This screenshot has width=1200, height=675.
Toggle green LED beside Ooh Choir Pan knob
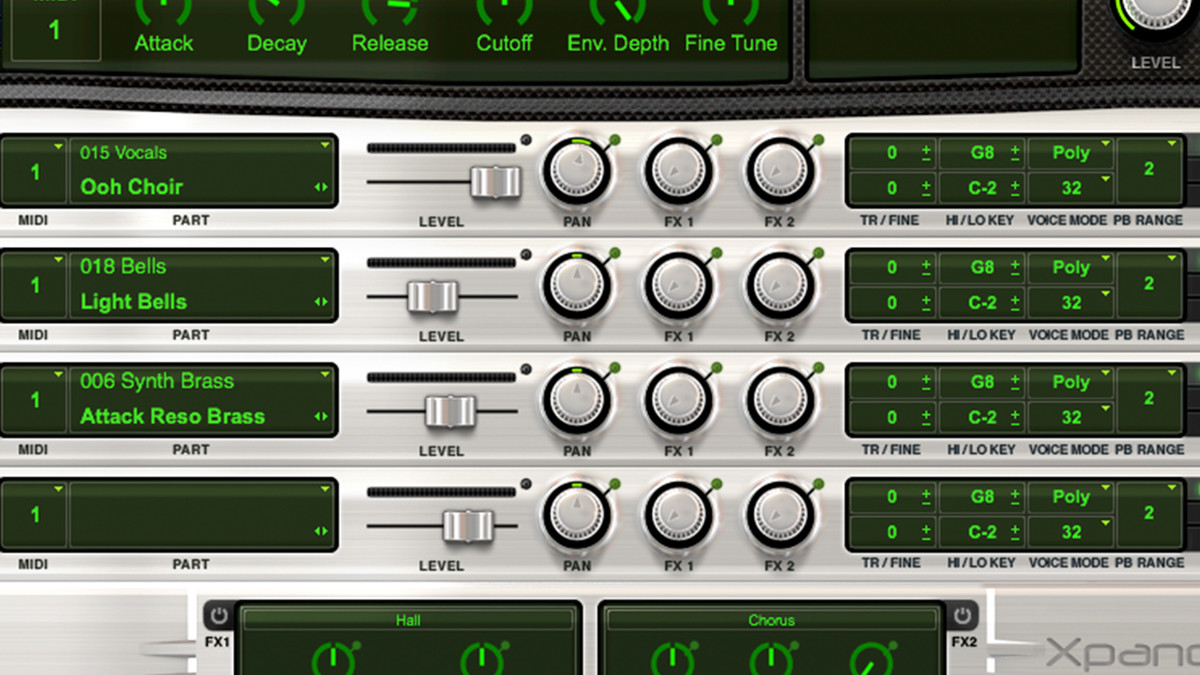(x=615, y=140)
